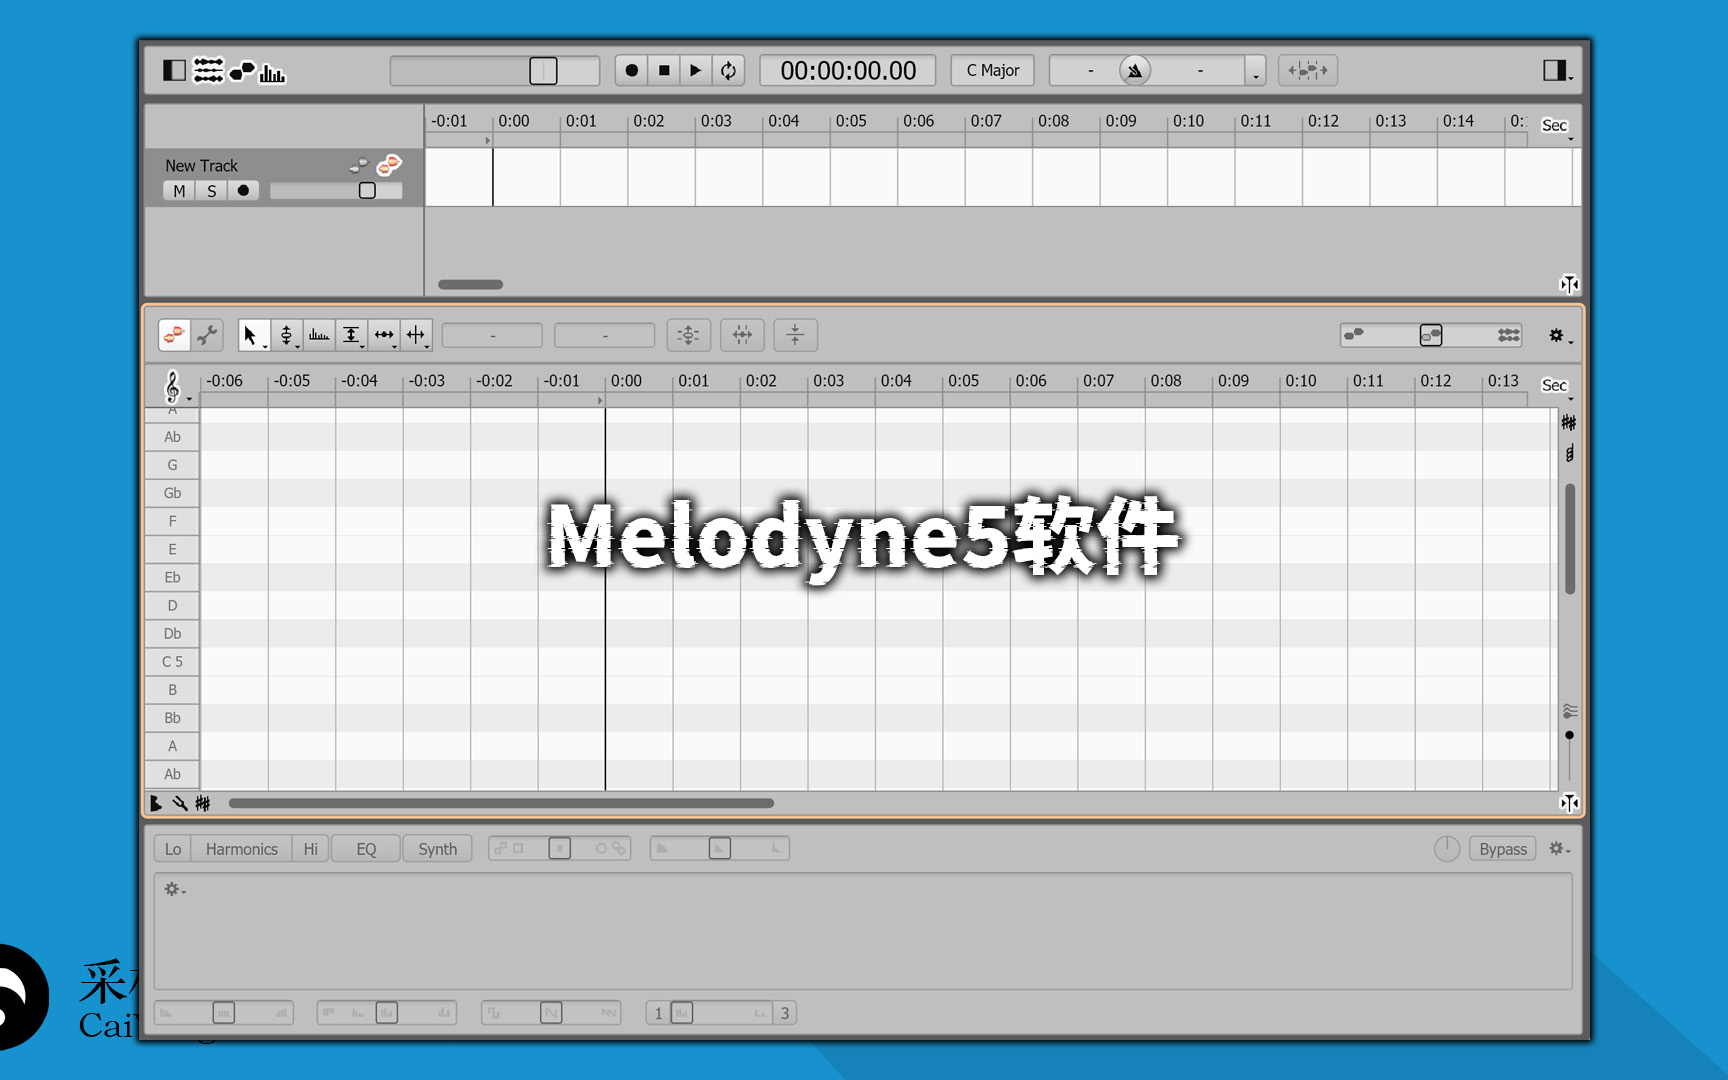This screenshot has width=1728, height=1080.
Task: Adjust the blob display mode slider
Action: [1431, 335]
